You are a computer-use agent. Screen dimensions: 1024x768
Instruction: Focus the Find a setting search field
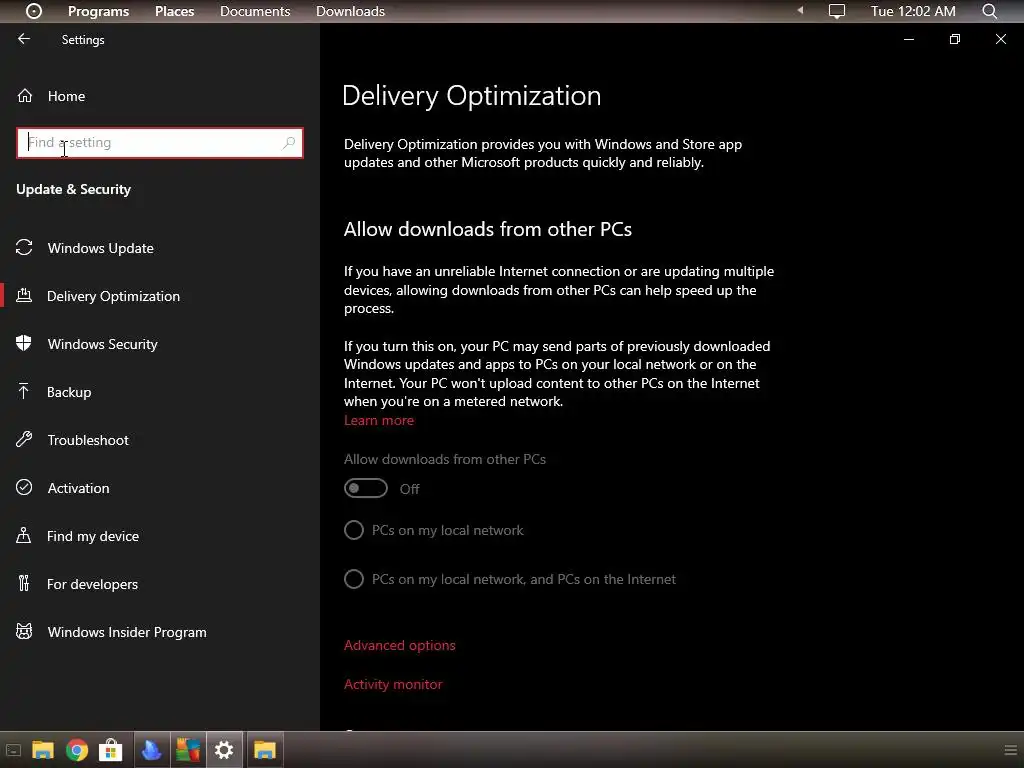159,142
